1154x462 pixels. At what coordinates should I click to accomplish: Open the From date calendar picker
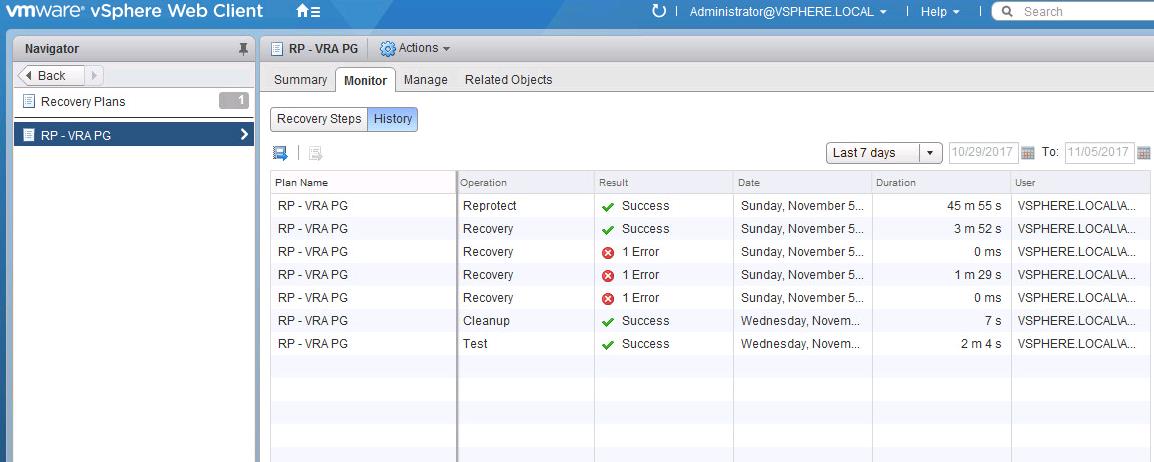[x=1028, y=153]
